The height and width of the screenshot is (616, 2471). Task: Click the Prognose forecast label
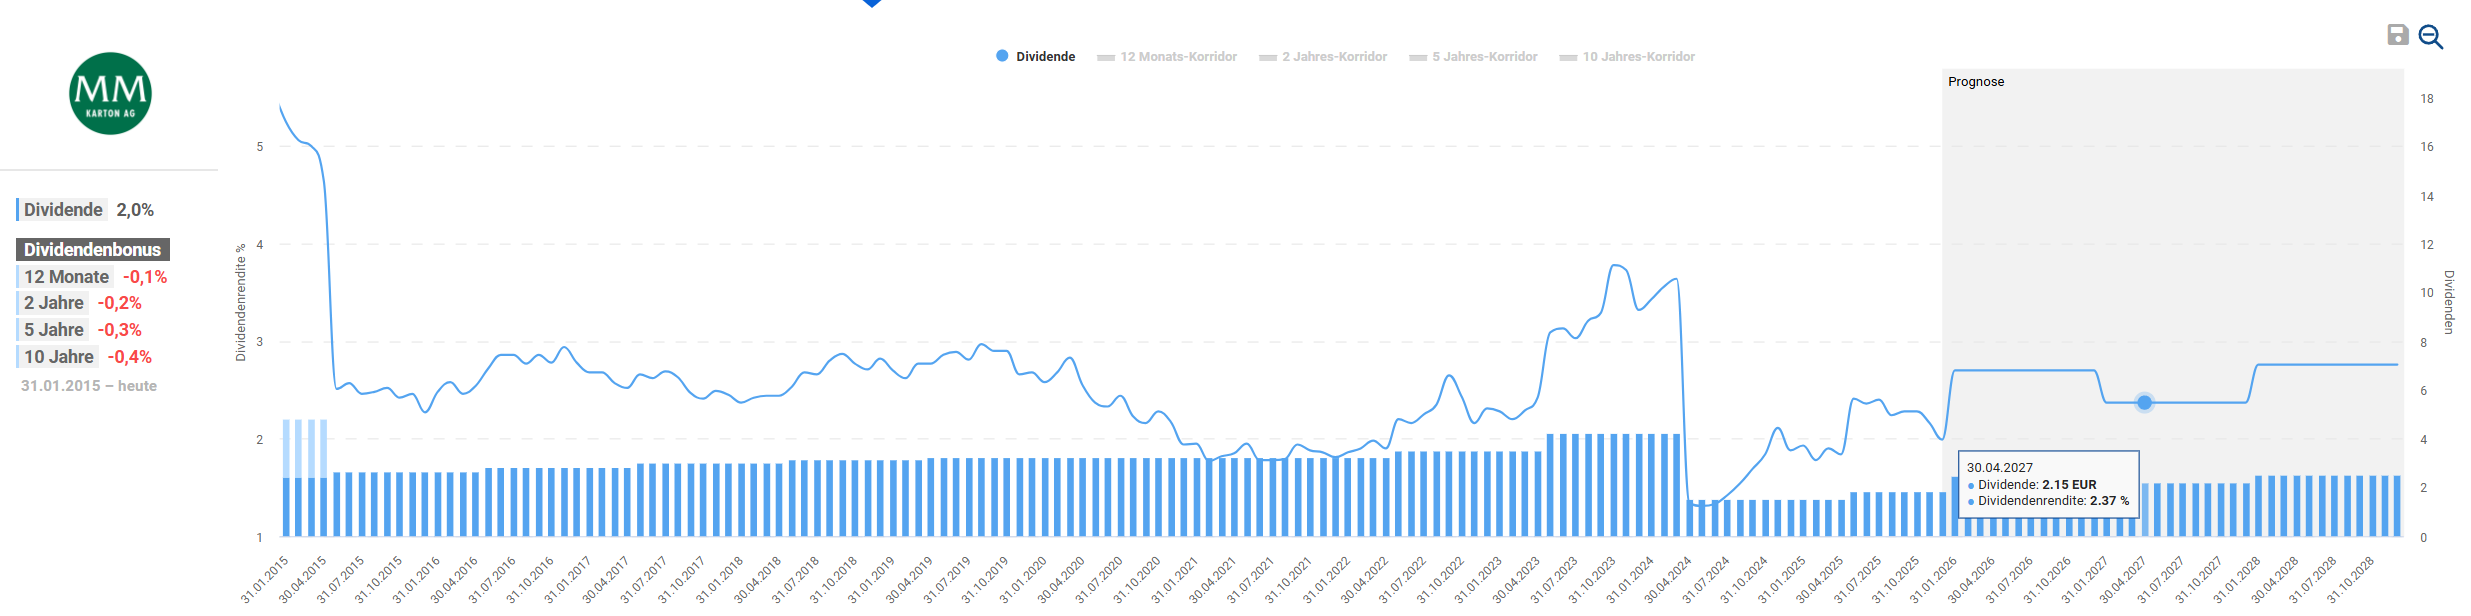point(1976,82)
